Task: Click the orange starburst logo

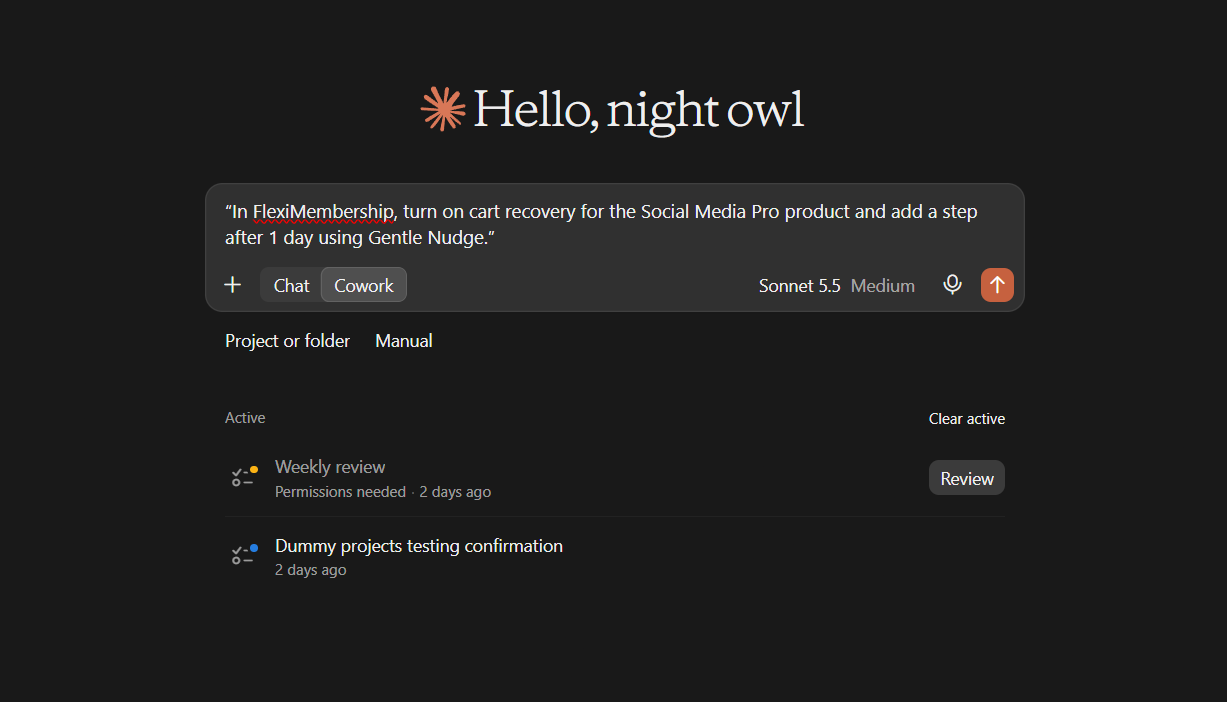Action: tap(443, 109)
